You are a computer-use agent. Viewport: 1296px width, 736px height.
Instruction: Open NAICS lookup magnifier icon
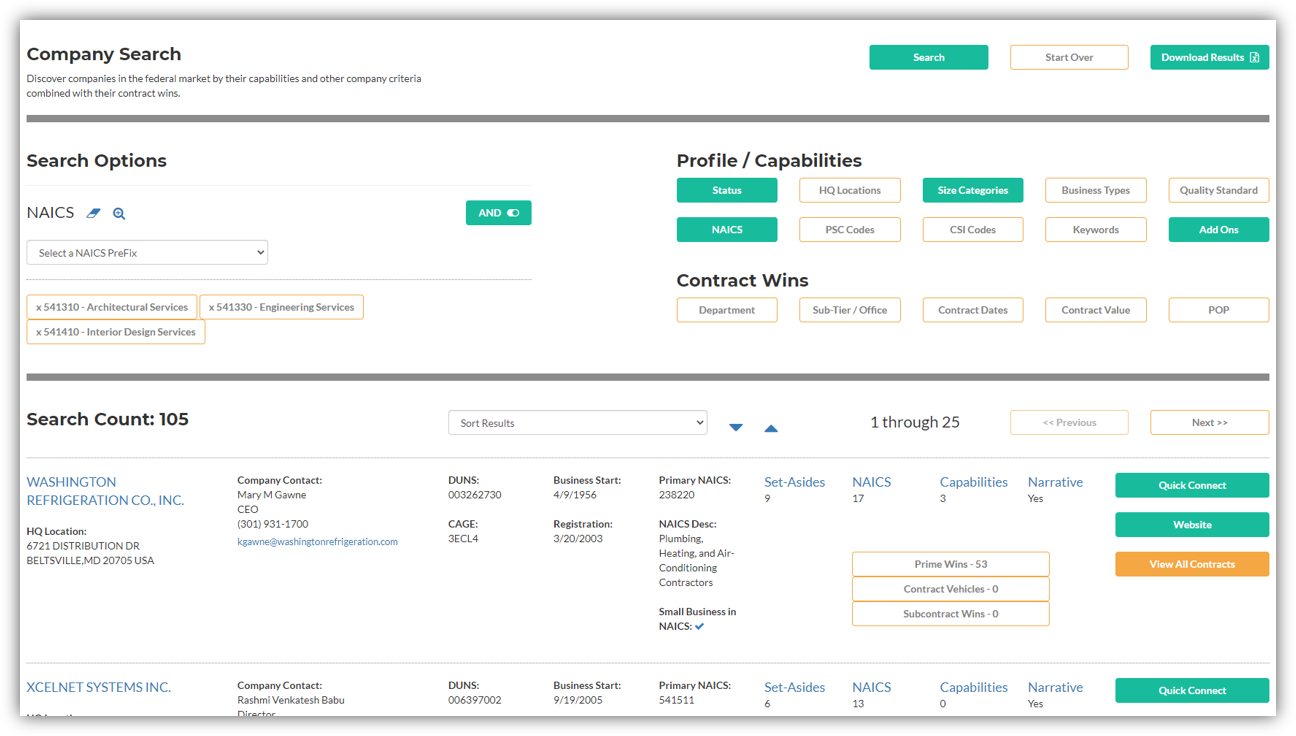tap(119, 213)
